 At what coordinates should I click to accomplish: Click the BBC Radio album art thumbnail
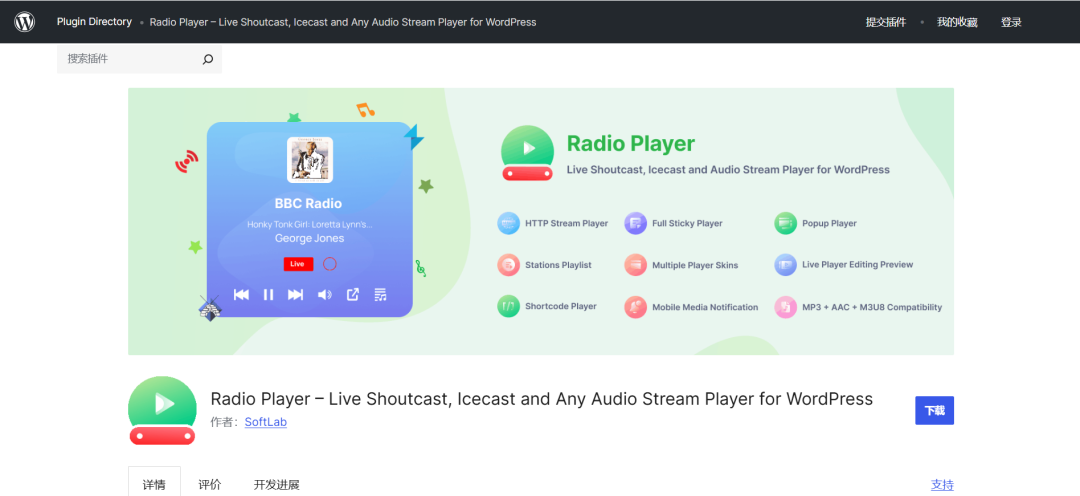(x=310, y=160)
